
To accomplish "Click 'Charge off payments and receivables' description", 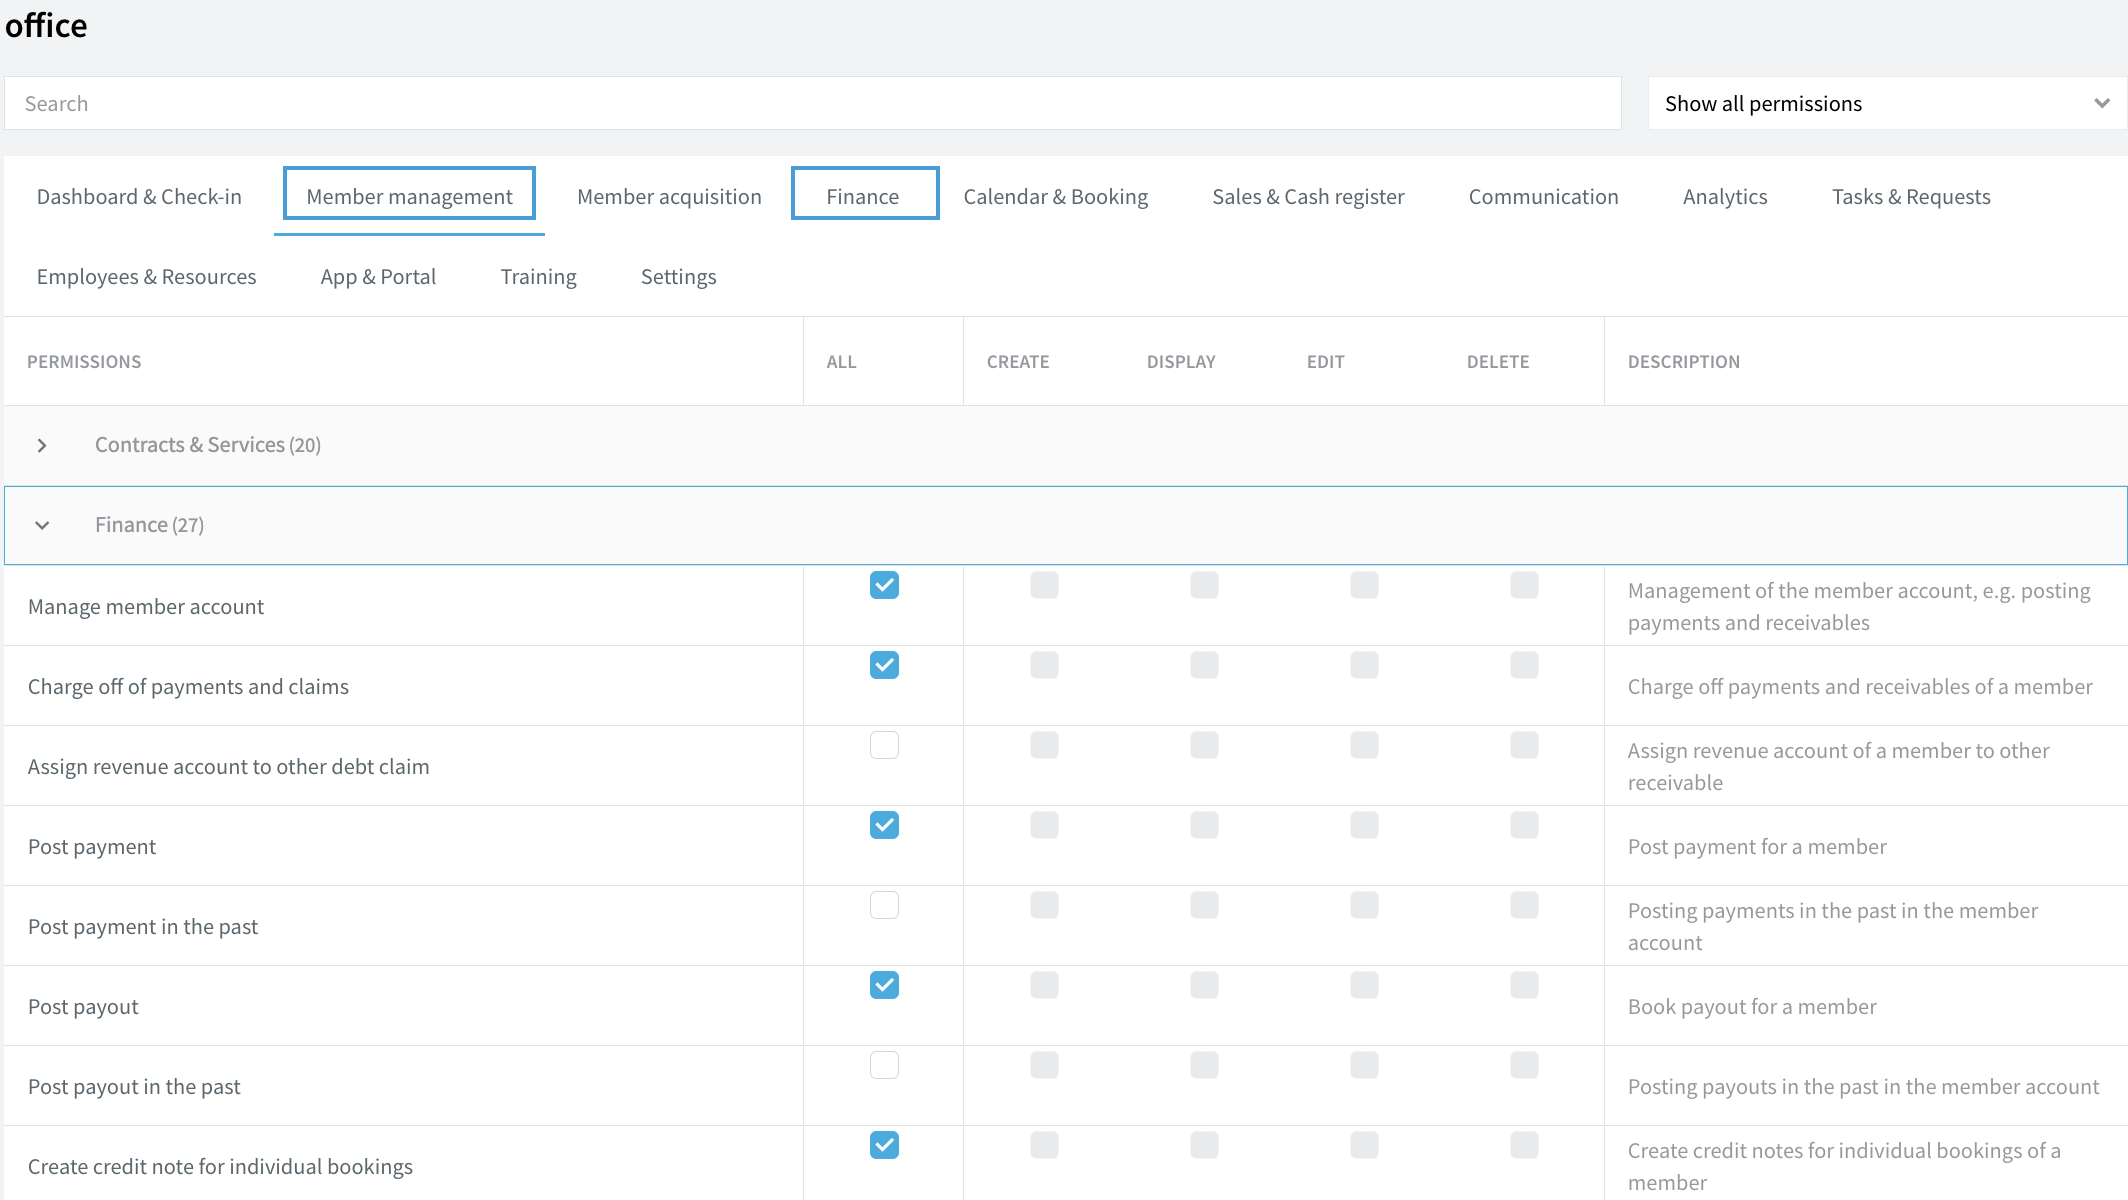I will (x=1860, y=687).
